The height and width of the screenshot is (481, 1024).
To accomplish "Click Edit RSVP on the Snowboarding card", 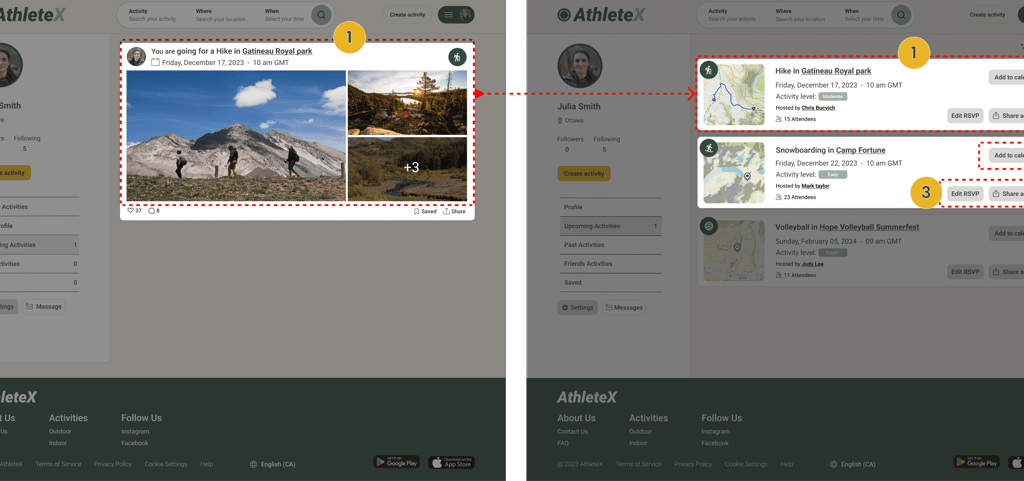I will tap(965, 194).
